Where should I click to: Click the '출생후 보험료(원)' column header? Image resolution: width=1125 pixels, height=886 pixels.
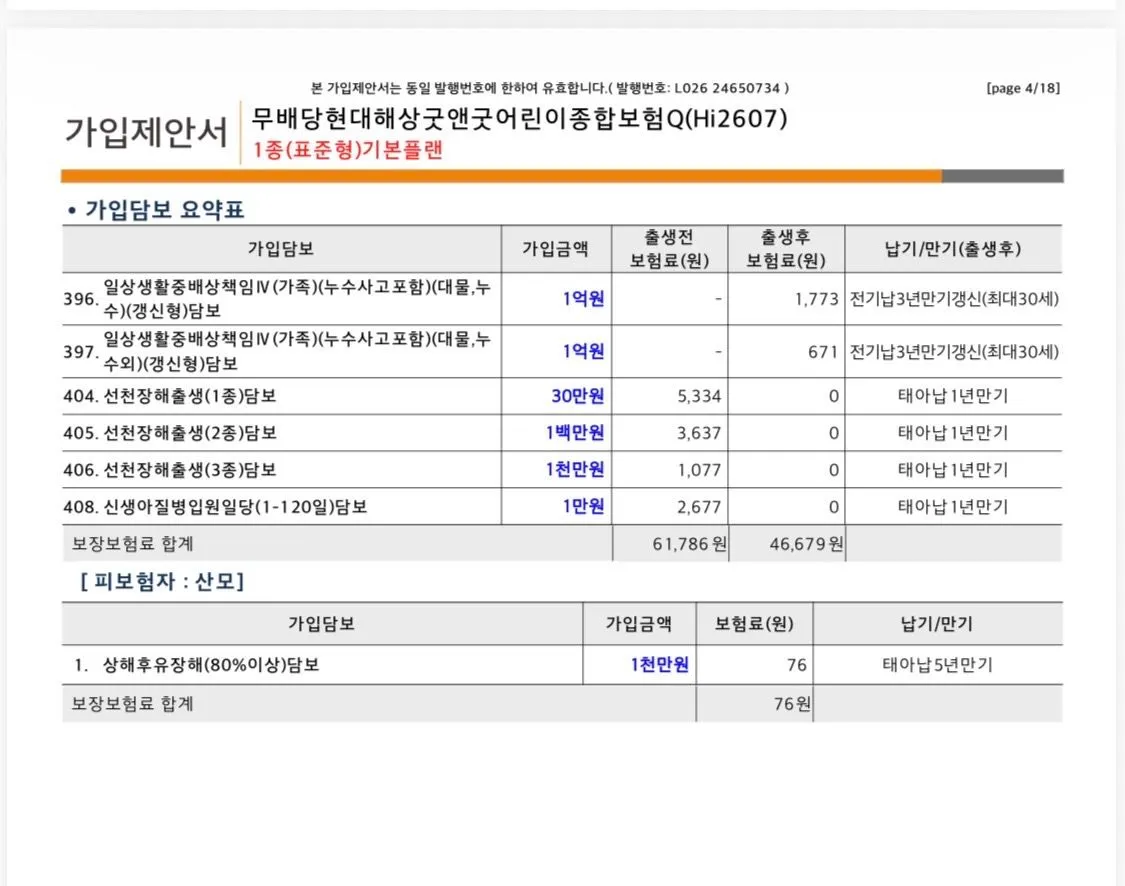pos(786,249)
